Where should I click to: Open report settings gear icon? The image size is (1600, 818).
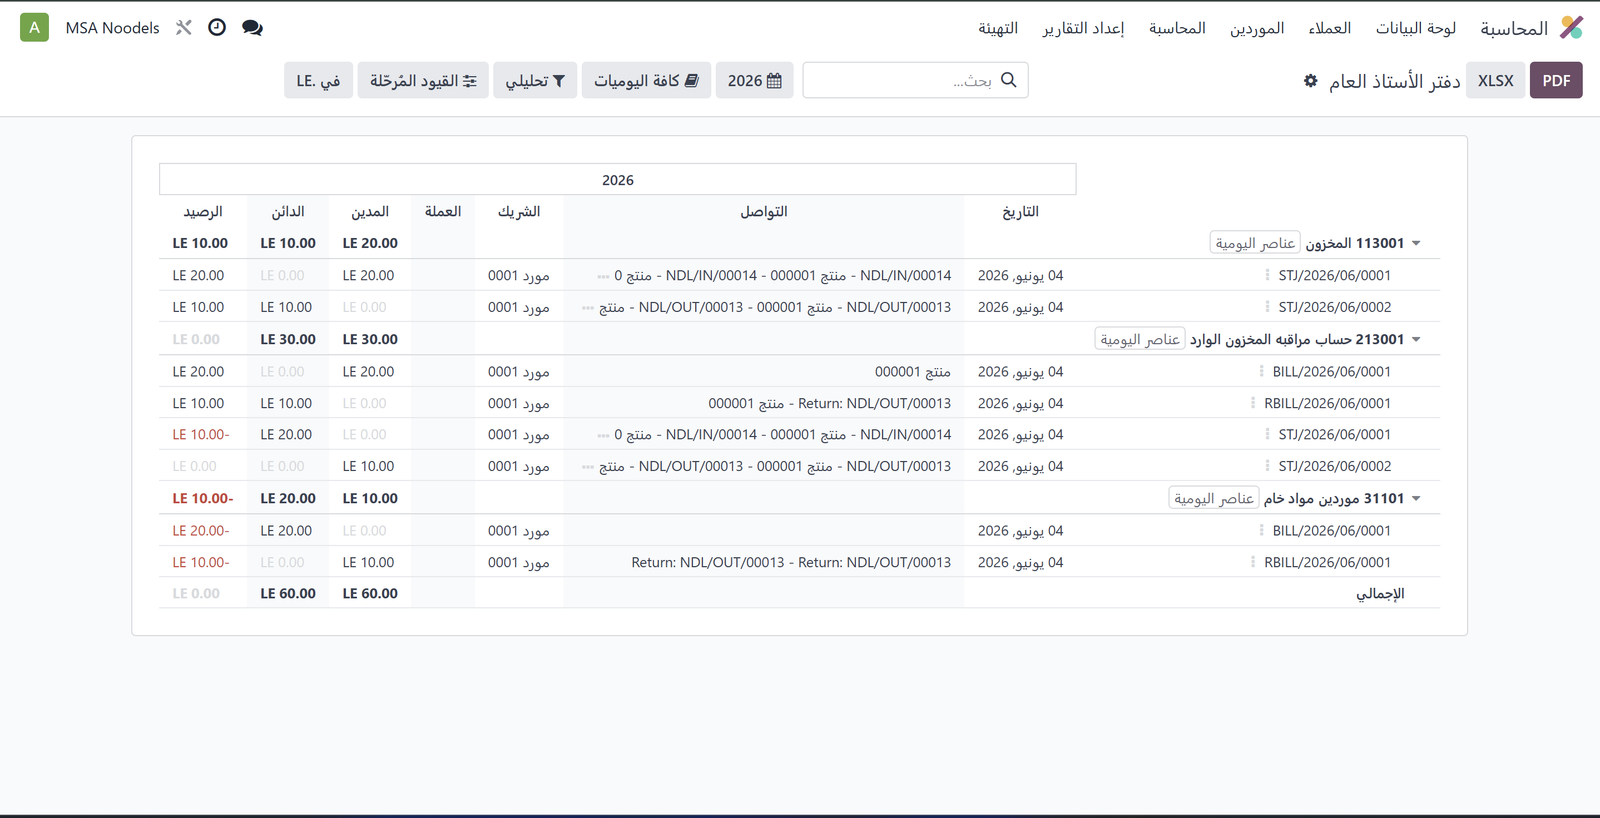(1310, 81)
